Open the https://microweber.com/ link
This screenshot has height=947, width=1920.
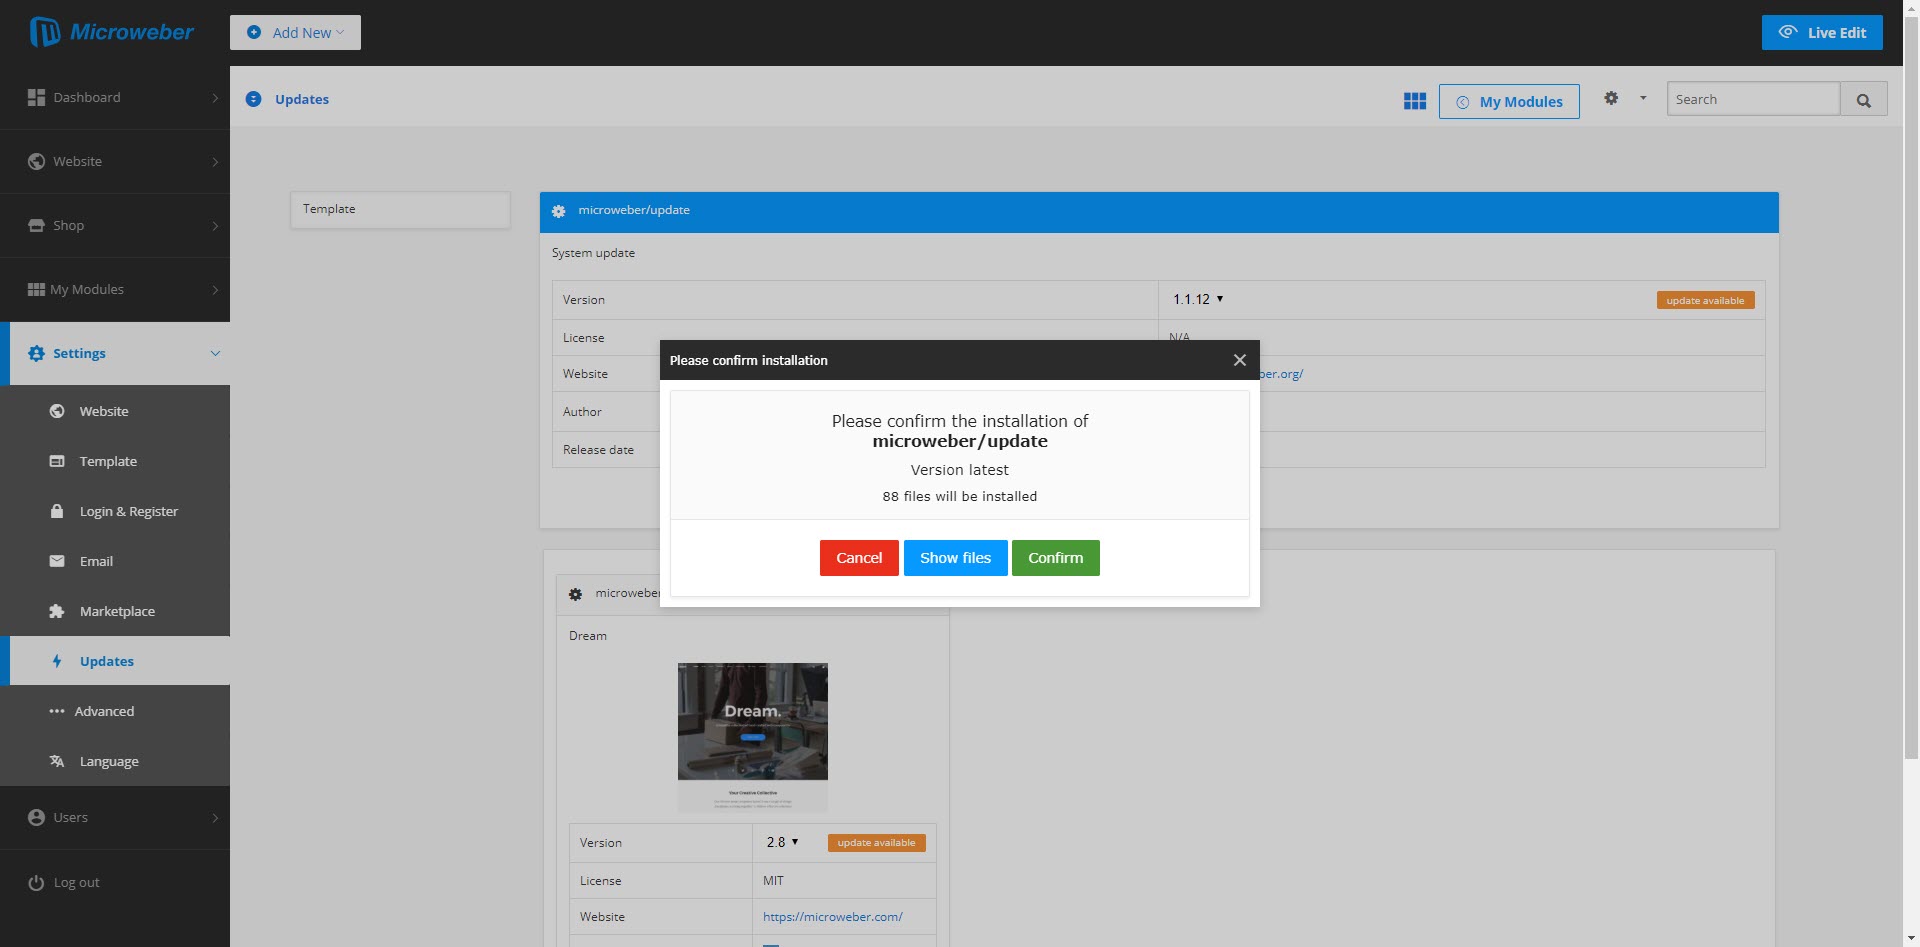coord(832,917)
